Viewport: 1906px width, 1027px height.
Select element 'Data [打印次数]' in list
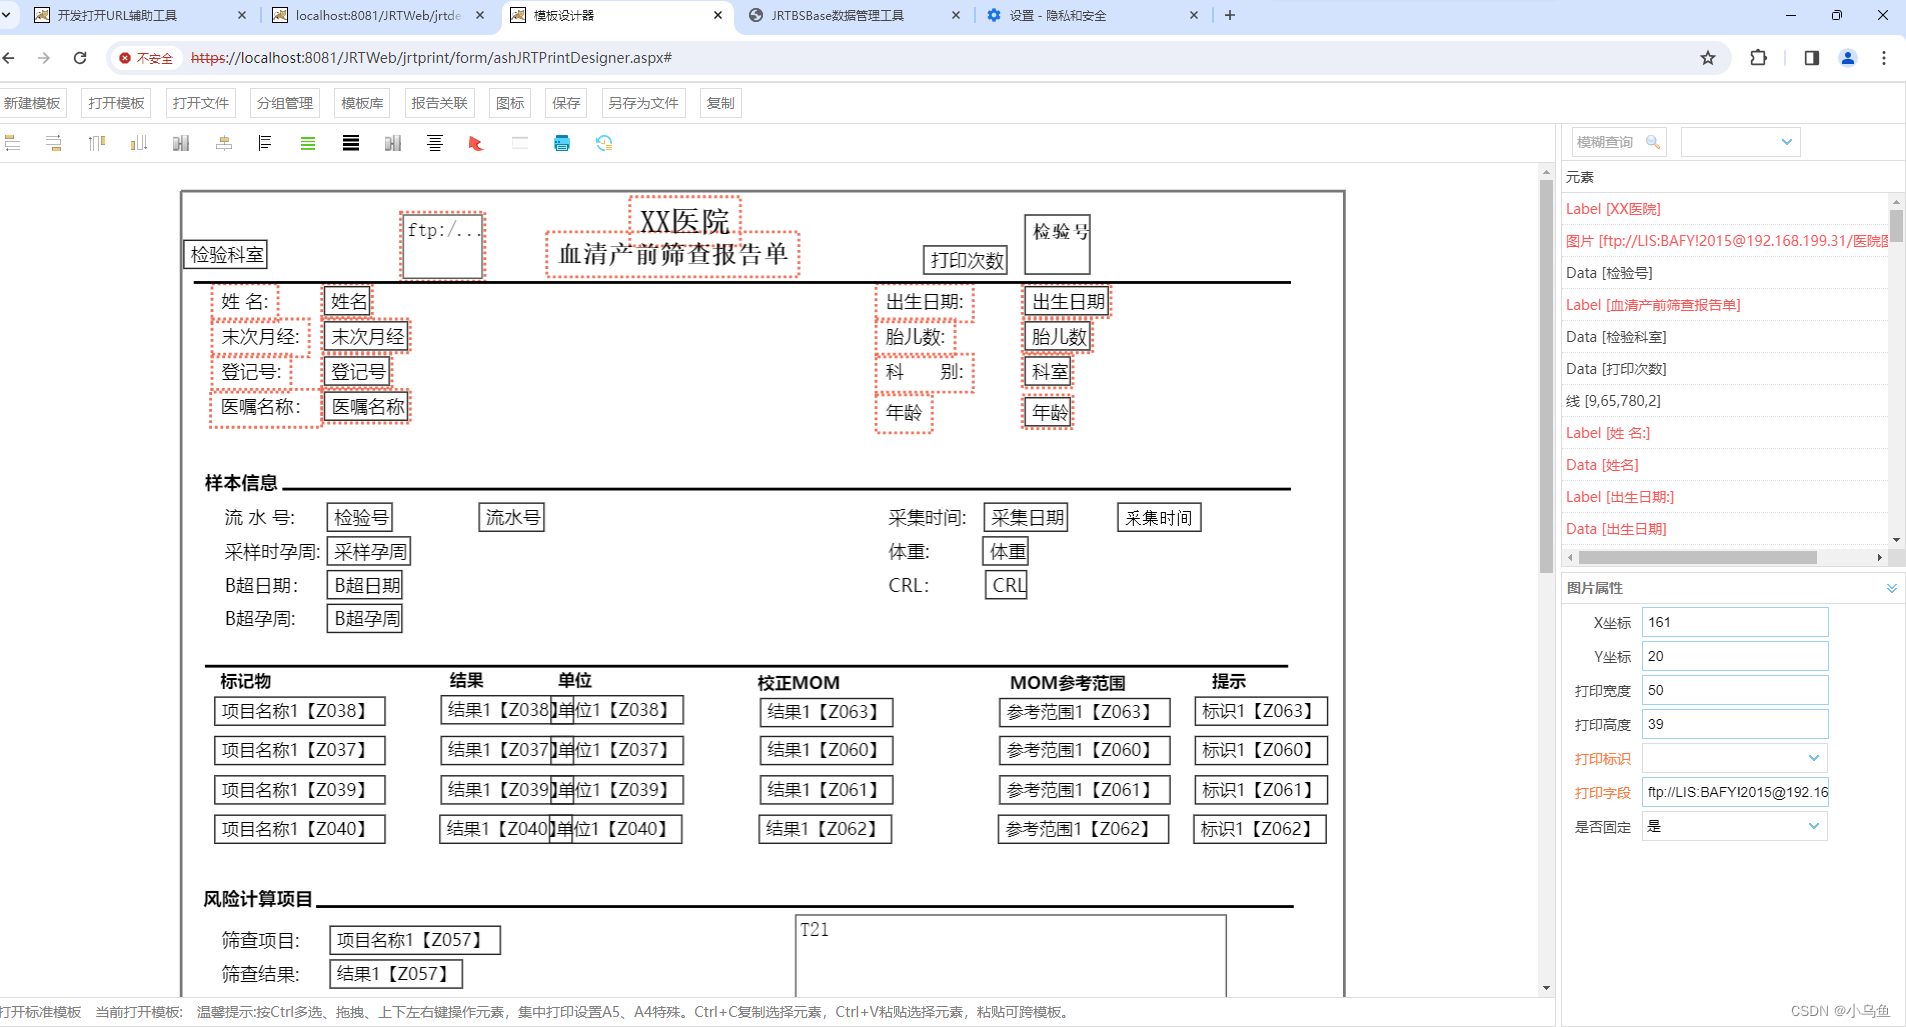coord(1725,369)
